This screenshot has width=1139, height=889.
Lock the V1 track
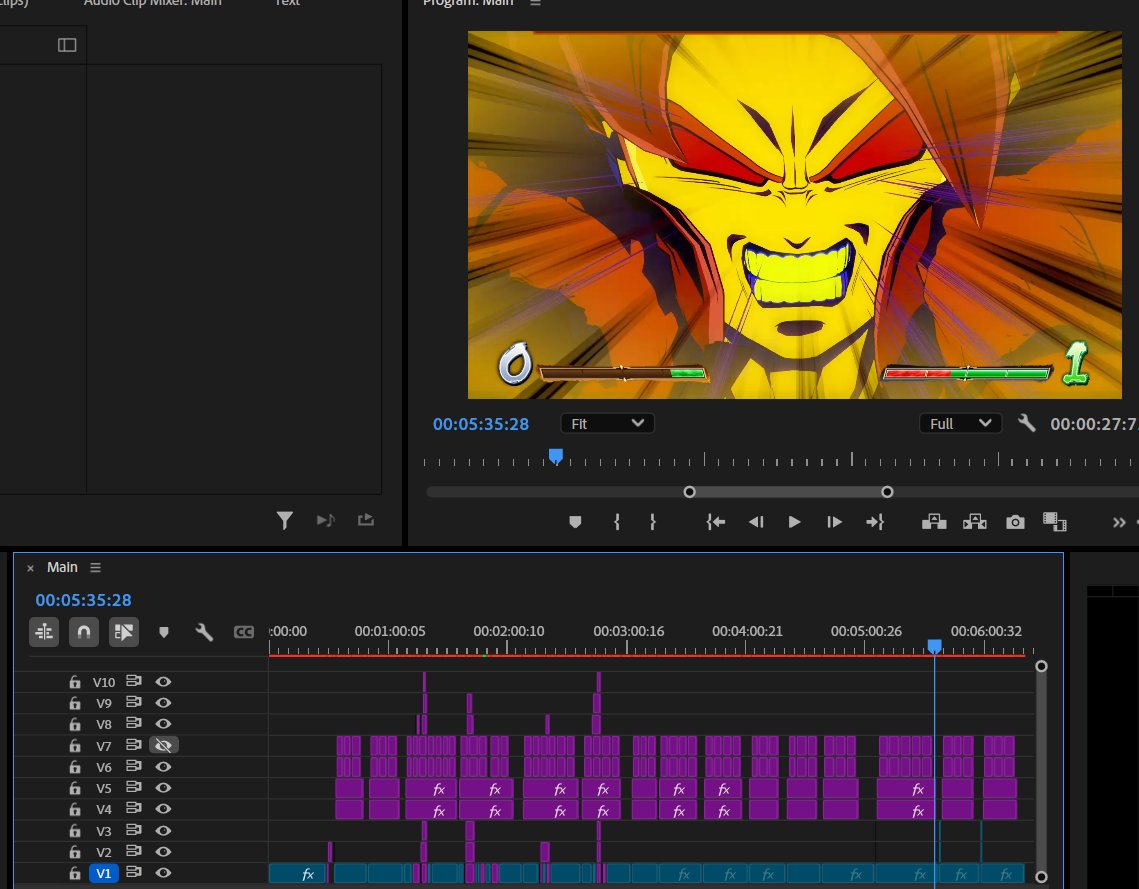coord(75,872)
